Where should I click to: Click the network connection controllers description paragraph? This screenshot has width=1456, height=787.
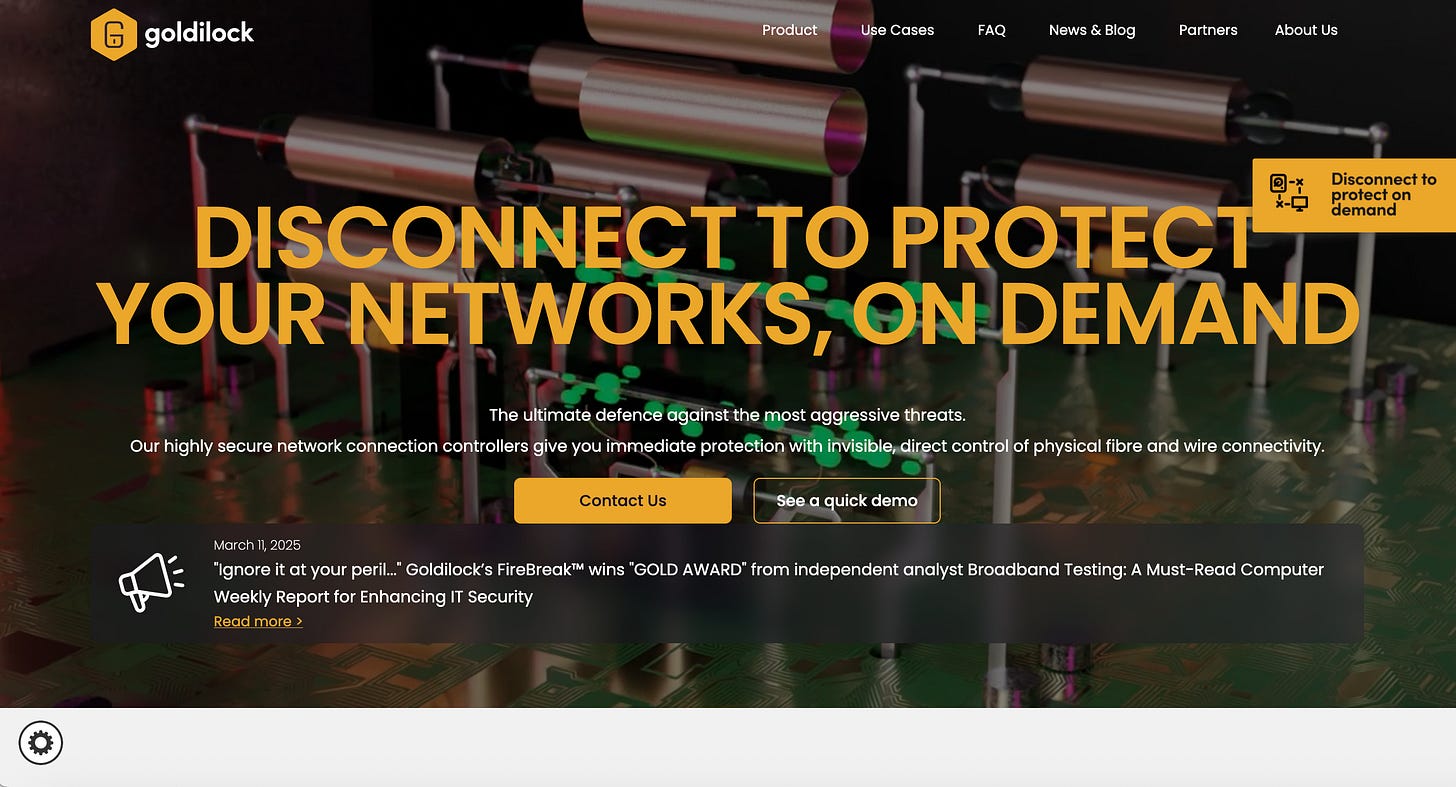[x=727, y=446]
